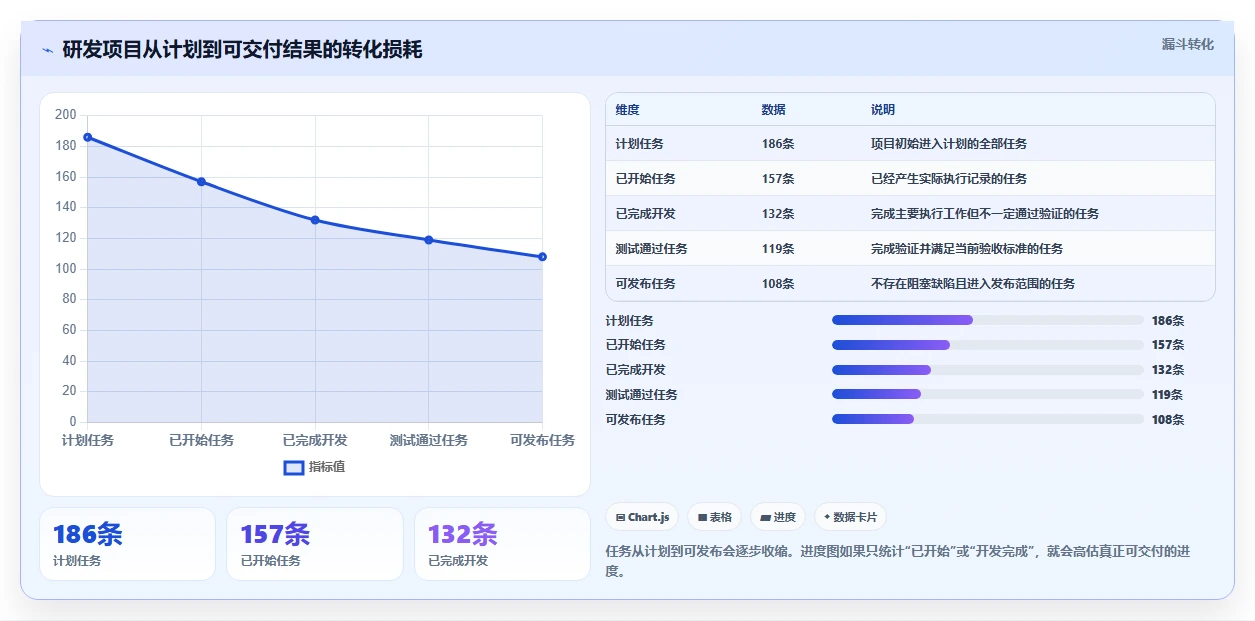Click the 108条 value beside progress bar
Viewport: 1255px width, 621px height.
click(x=1168, y=420)
